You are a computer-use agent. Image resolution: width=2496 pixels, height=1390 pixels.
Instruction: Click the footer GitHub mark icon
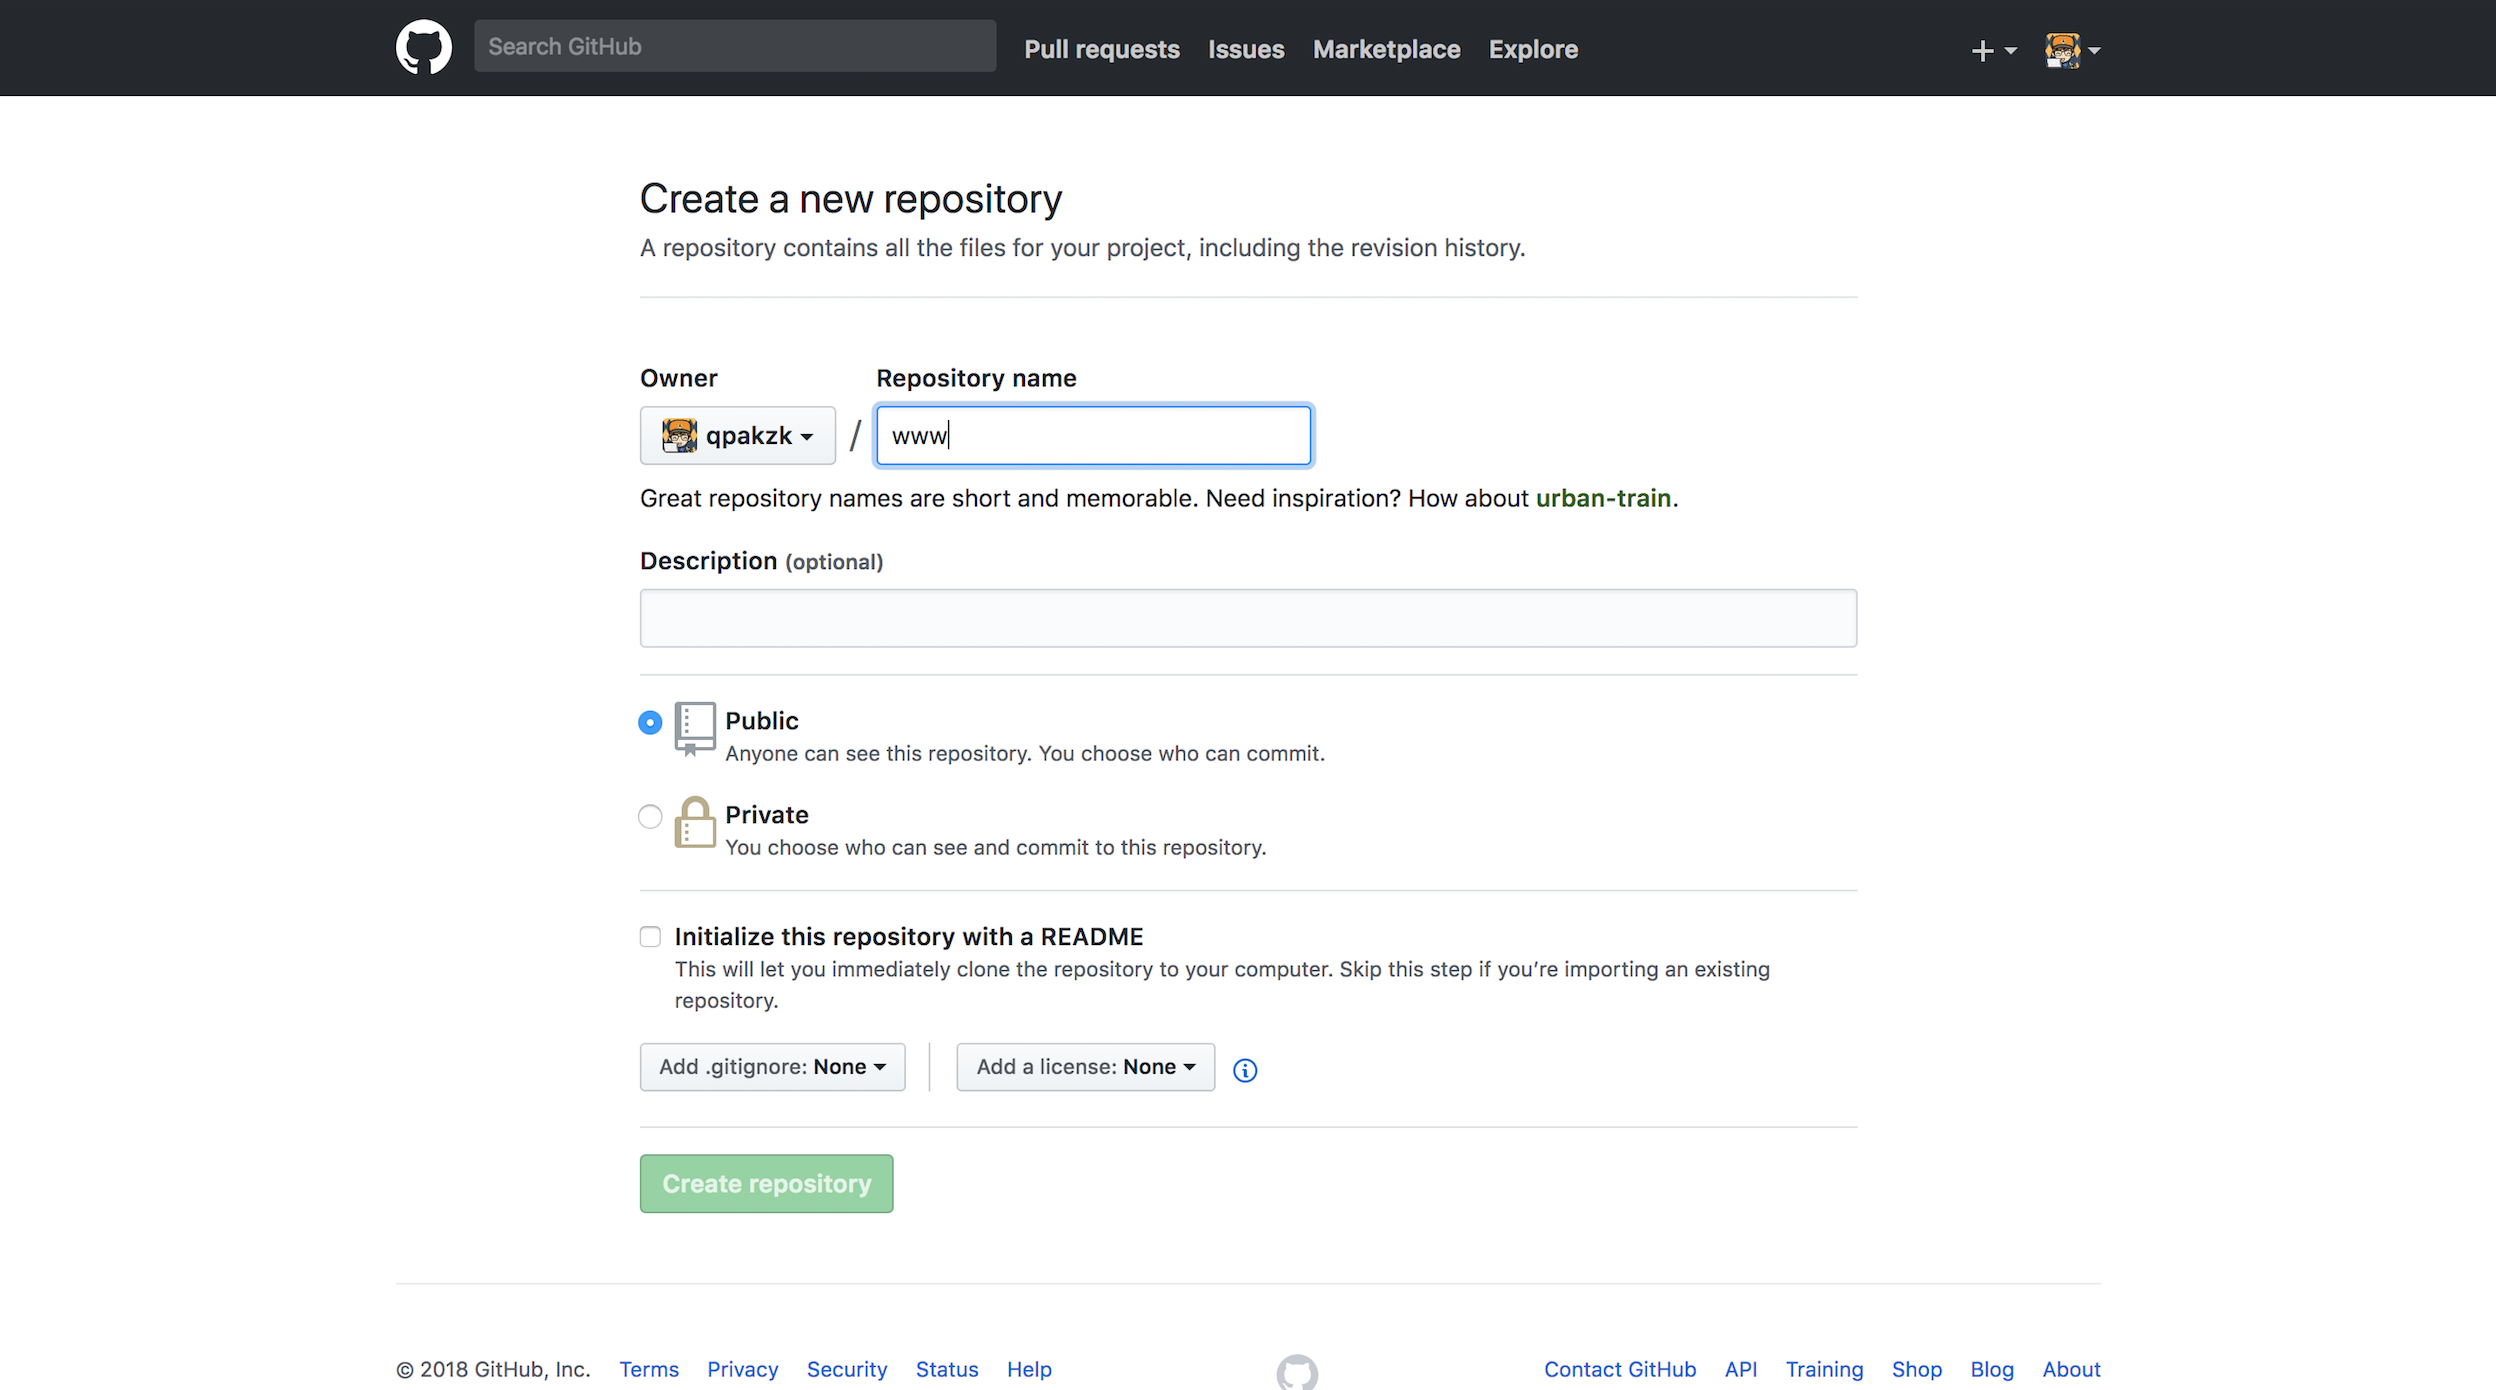1297,1371
